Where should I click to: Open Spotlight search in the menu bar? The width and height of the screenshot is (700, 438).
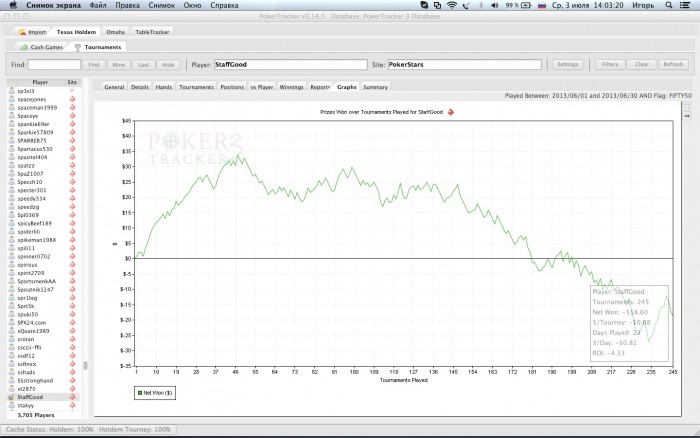[x=669, y=5]
